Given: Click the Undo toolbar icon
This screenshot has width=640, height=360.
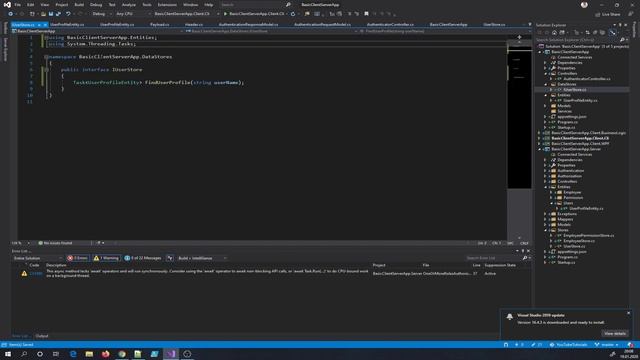Looking at the screenshot, I should coord(68,14).
